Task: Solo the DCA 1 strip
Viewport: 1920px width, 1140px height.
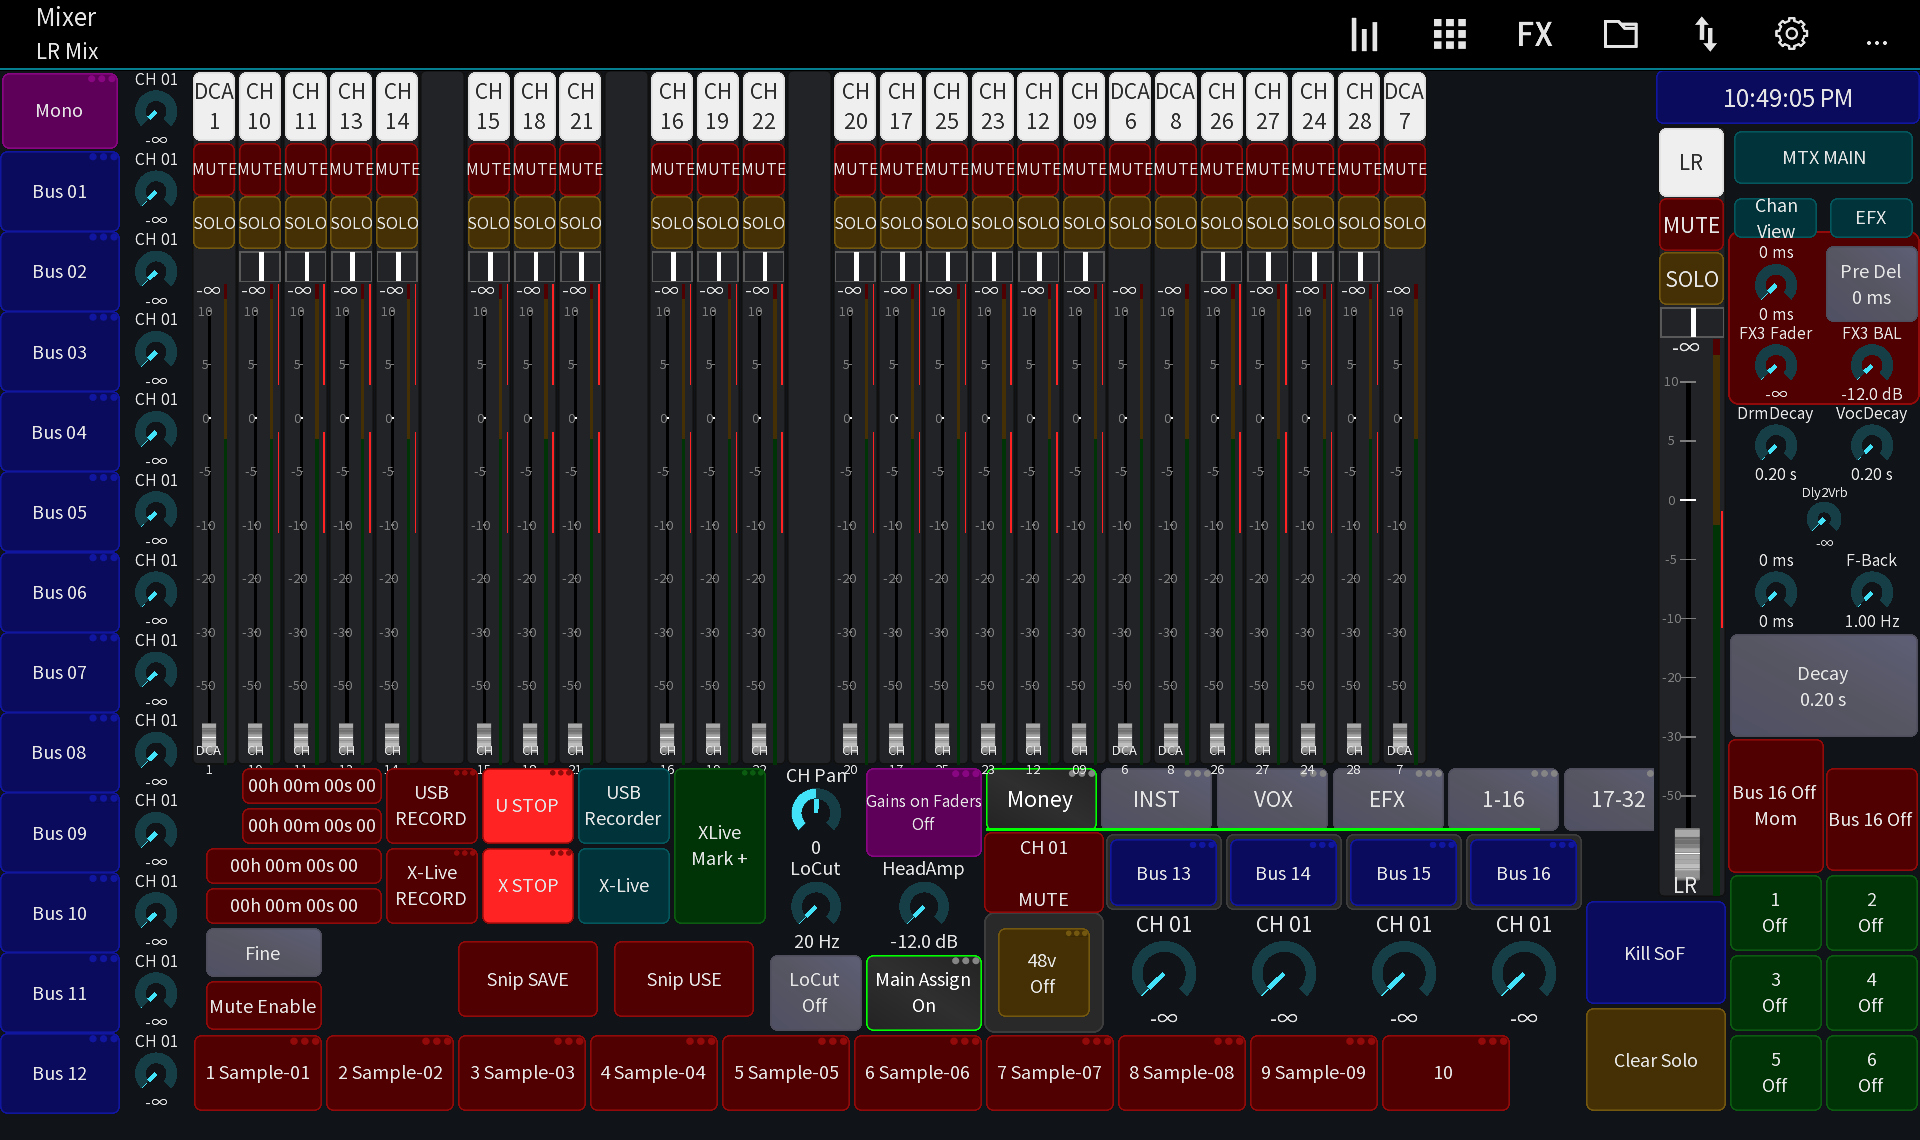Action: tap(213, 223)
